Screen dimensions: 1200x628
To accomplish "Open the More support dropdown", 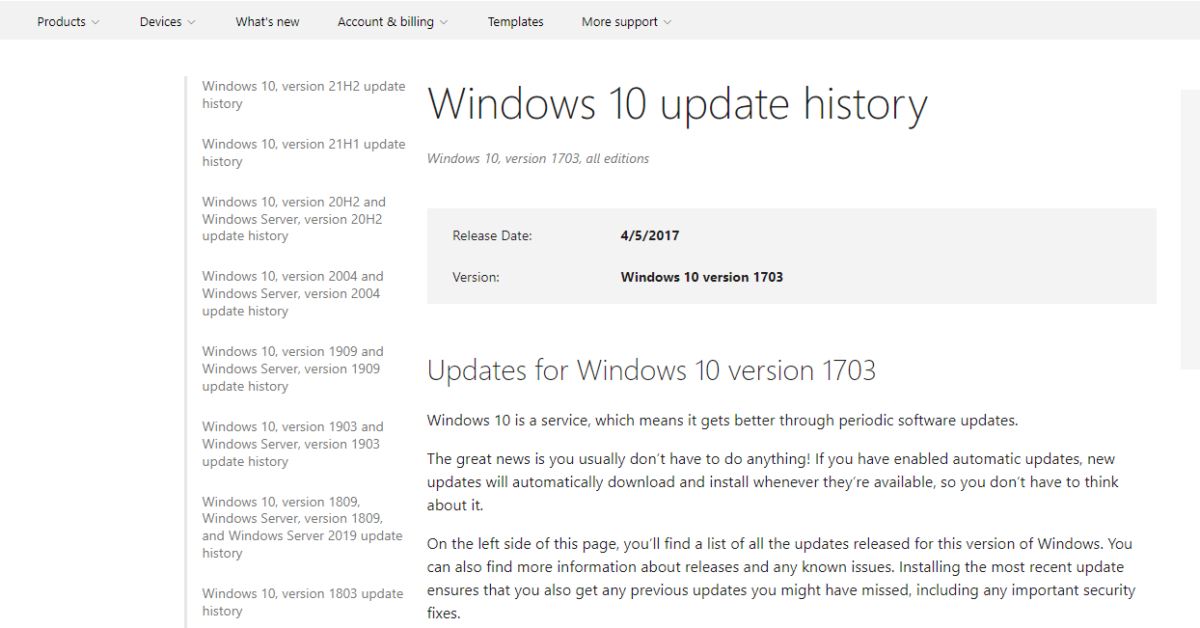I will click(x=626, y=22).
